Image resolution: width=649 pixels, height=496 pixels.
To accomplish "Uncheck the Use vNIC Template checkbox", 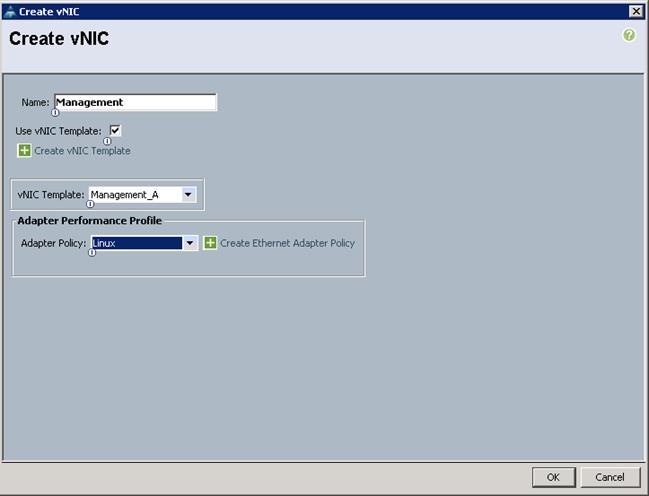I will [x=115, y=130].
